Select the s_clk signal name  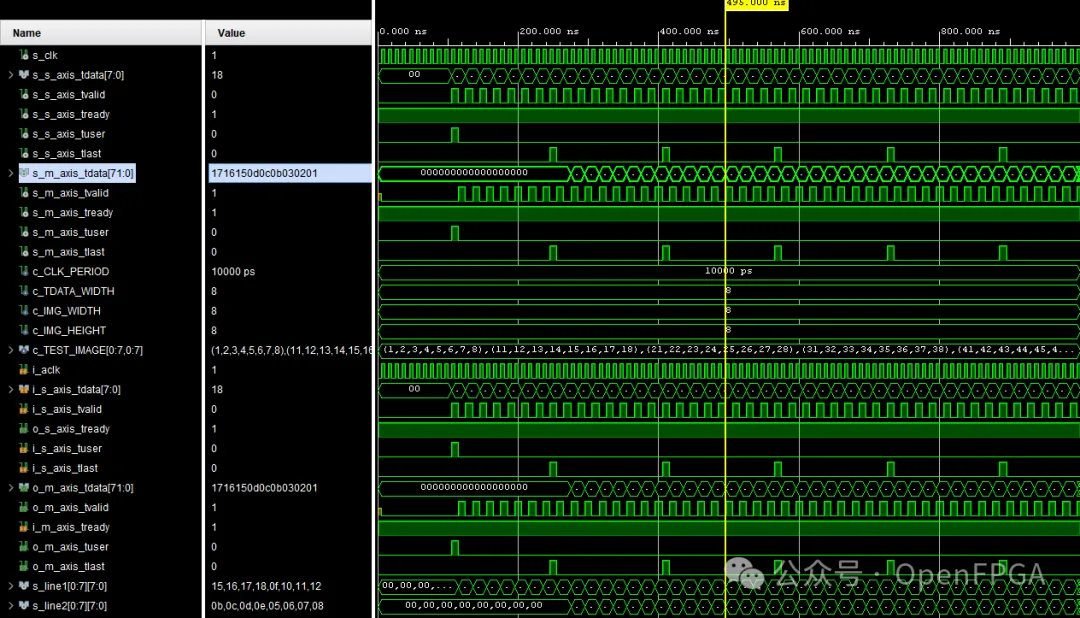tap(45, 55)
